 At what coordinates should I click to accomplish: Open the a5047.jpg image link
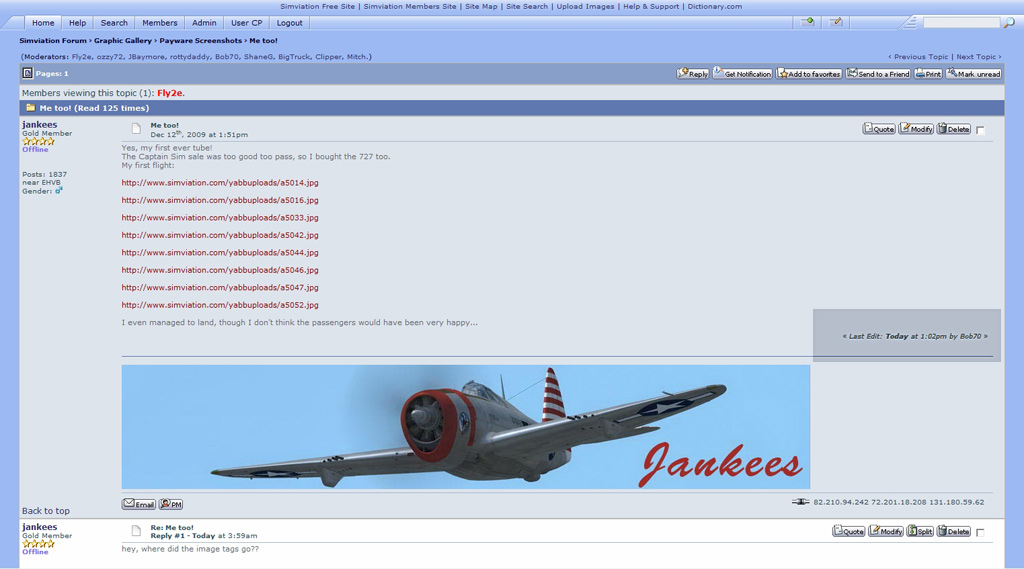click(x=220, y=287)
